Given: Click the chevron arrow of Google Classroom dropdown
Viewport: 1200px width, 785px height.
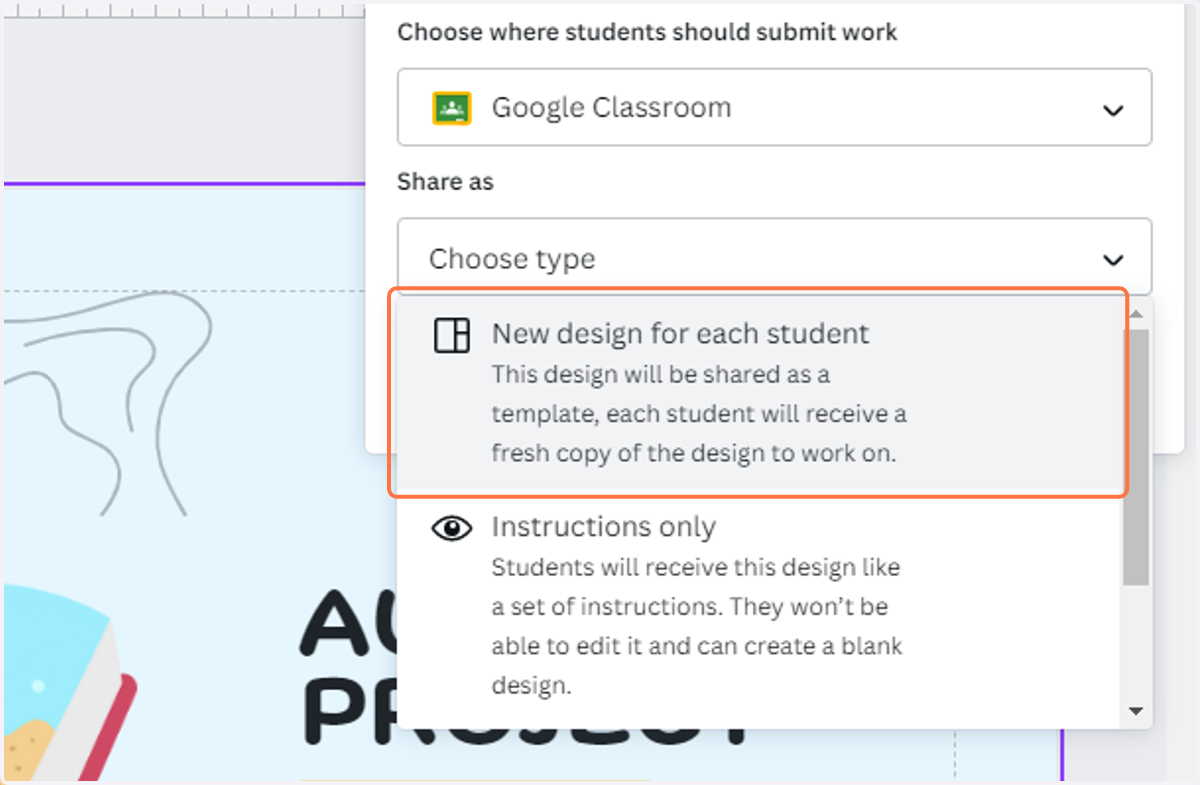Looking at the screenshot, I should [1113, 110].
